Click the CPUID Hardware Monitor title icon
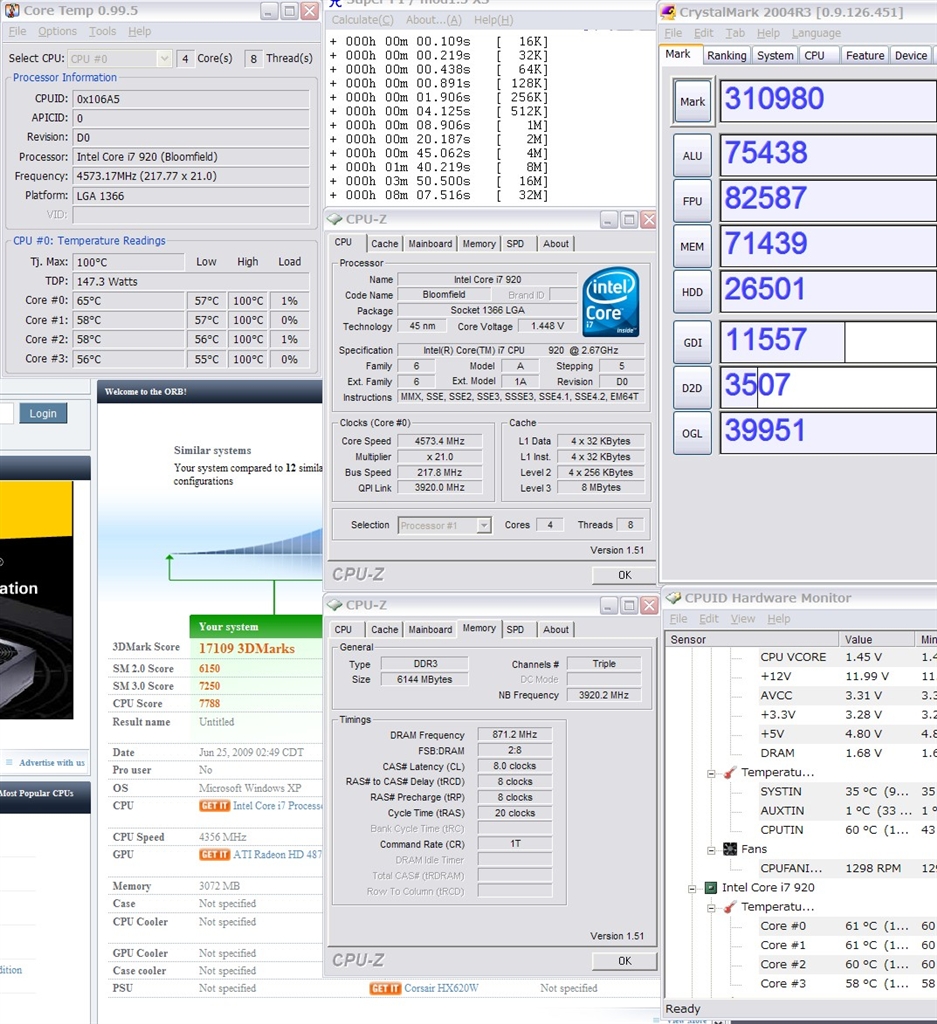The image size is (937, 1024). pos(673,598)
